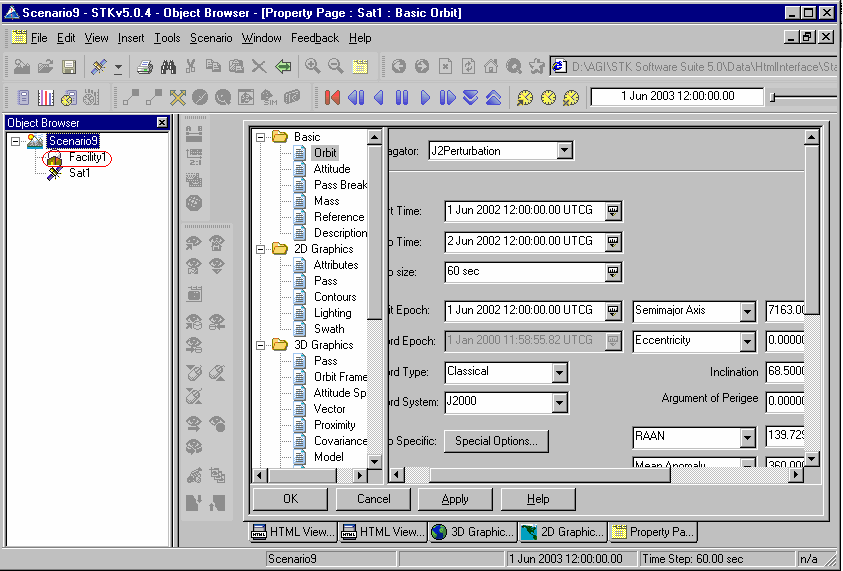This screenshot has width=843, height=571.
Task: Click the binoculars Find icon
Action: click(x=168, y=67)
